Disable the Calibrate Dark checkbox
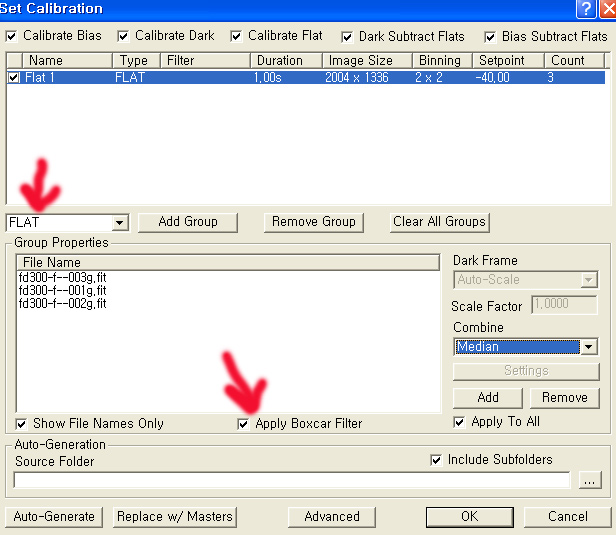The width and height of the screenshot is (616, 535). [124, 36]
